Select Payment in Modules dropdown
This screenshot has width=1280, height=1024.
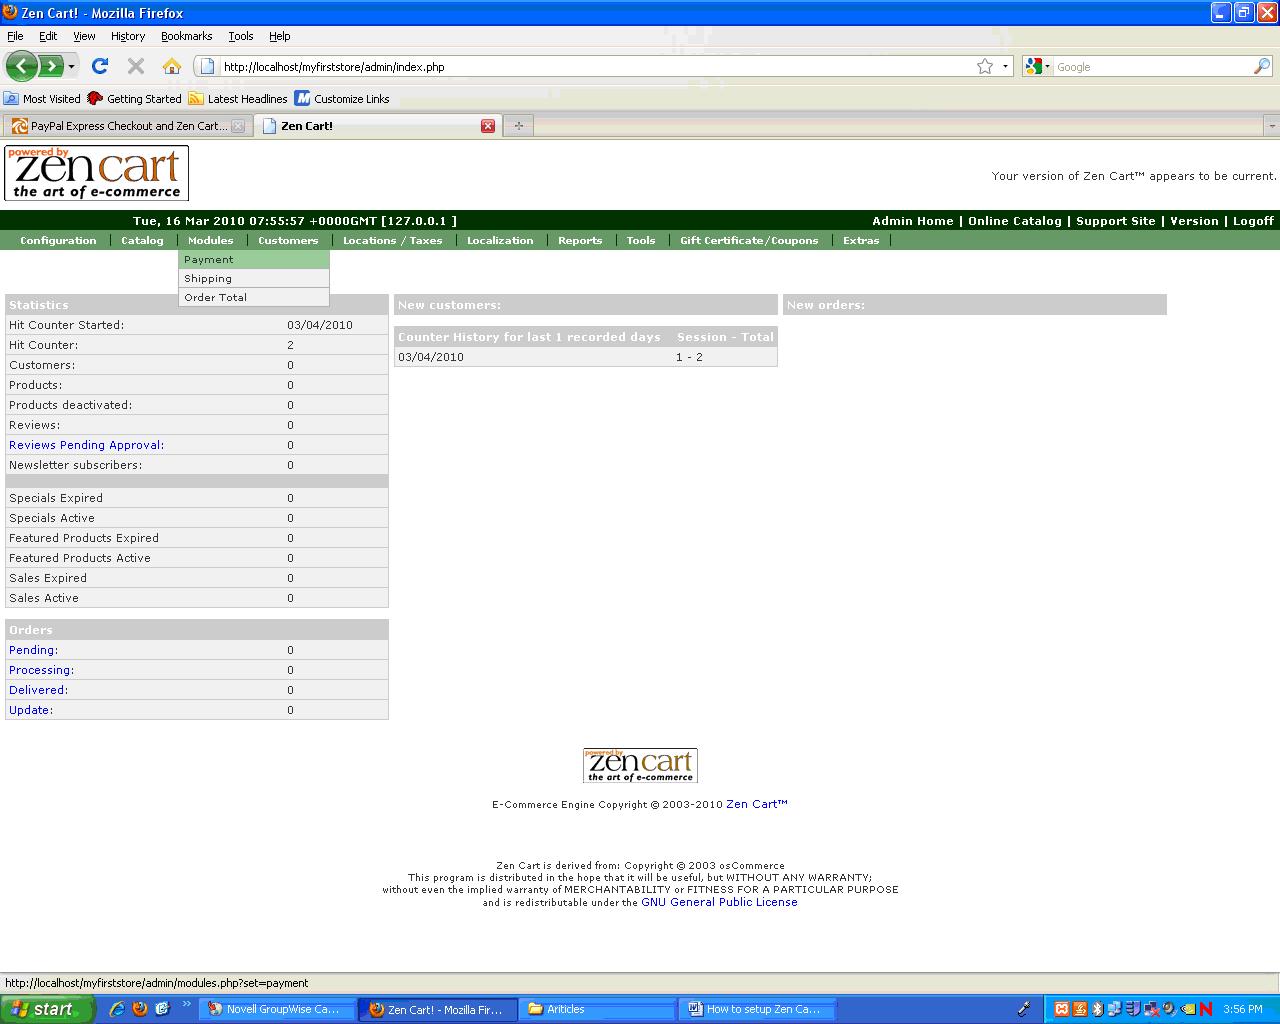(254, 260)
